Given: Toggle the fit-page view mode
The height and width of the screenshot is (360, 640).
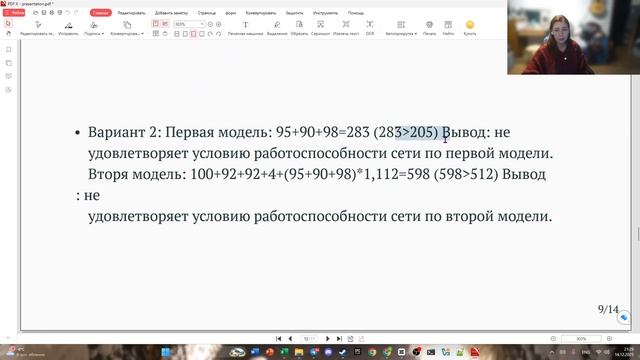Looking at the screenshot, I should [185, 33].
